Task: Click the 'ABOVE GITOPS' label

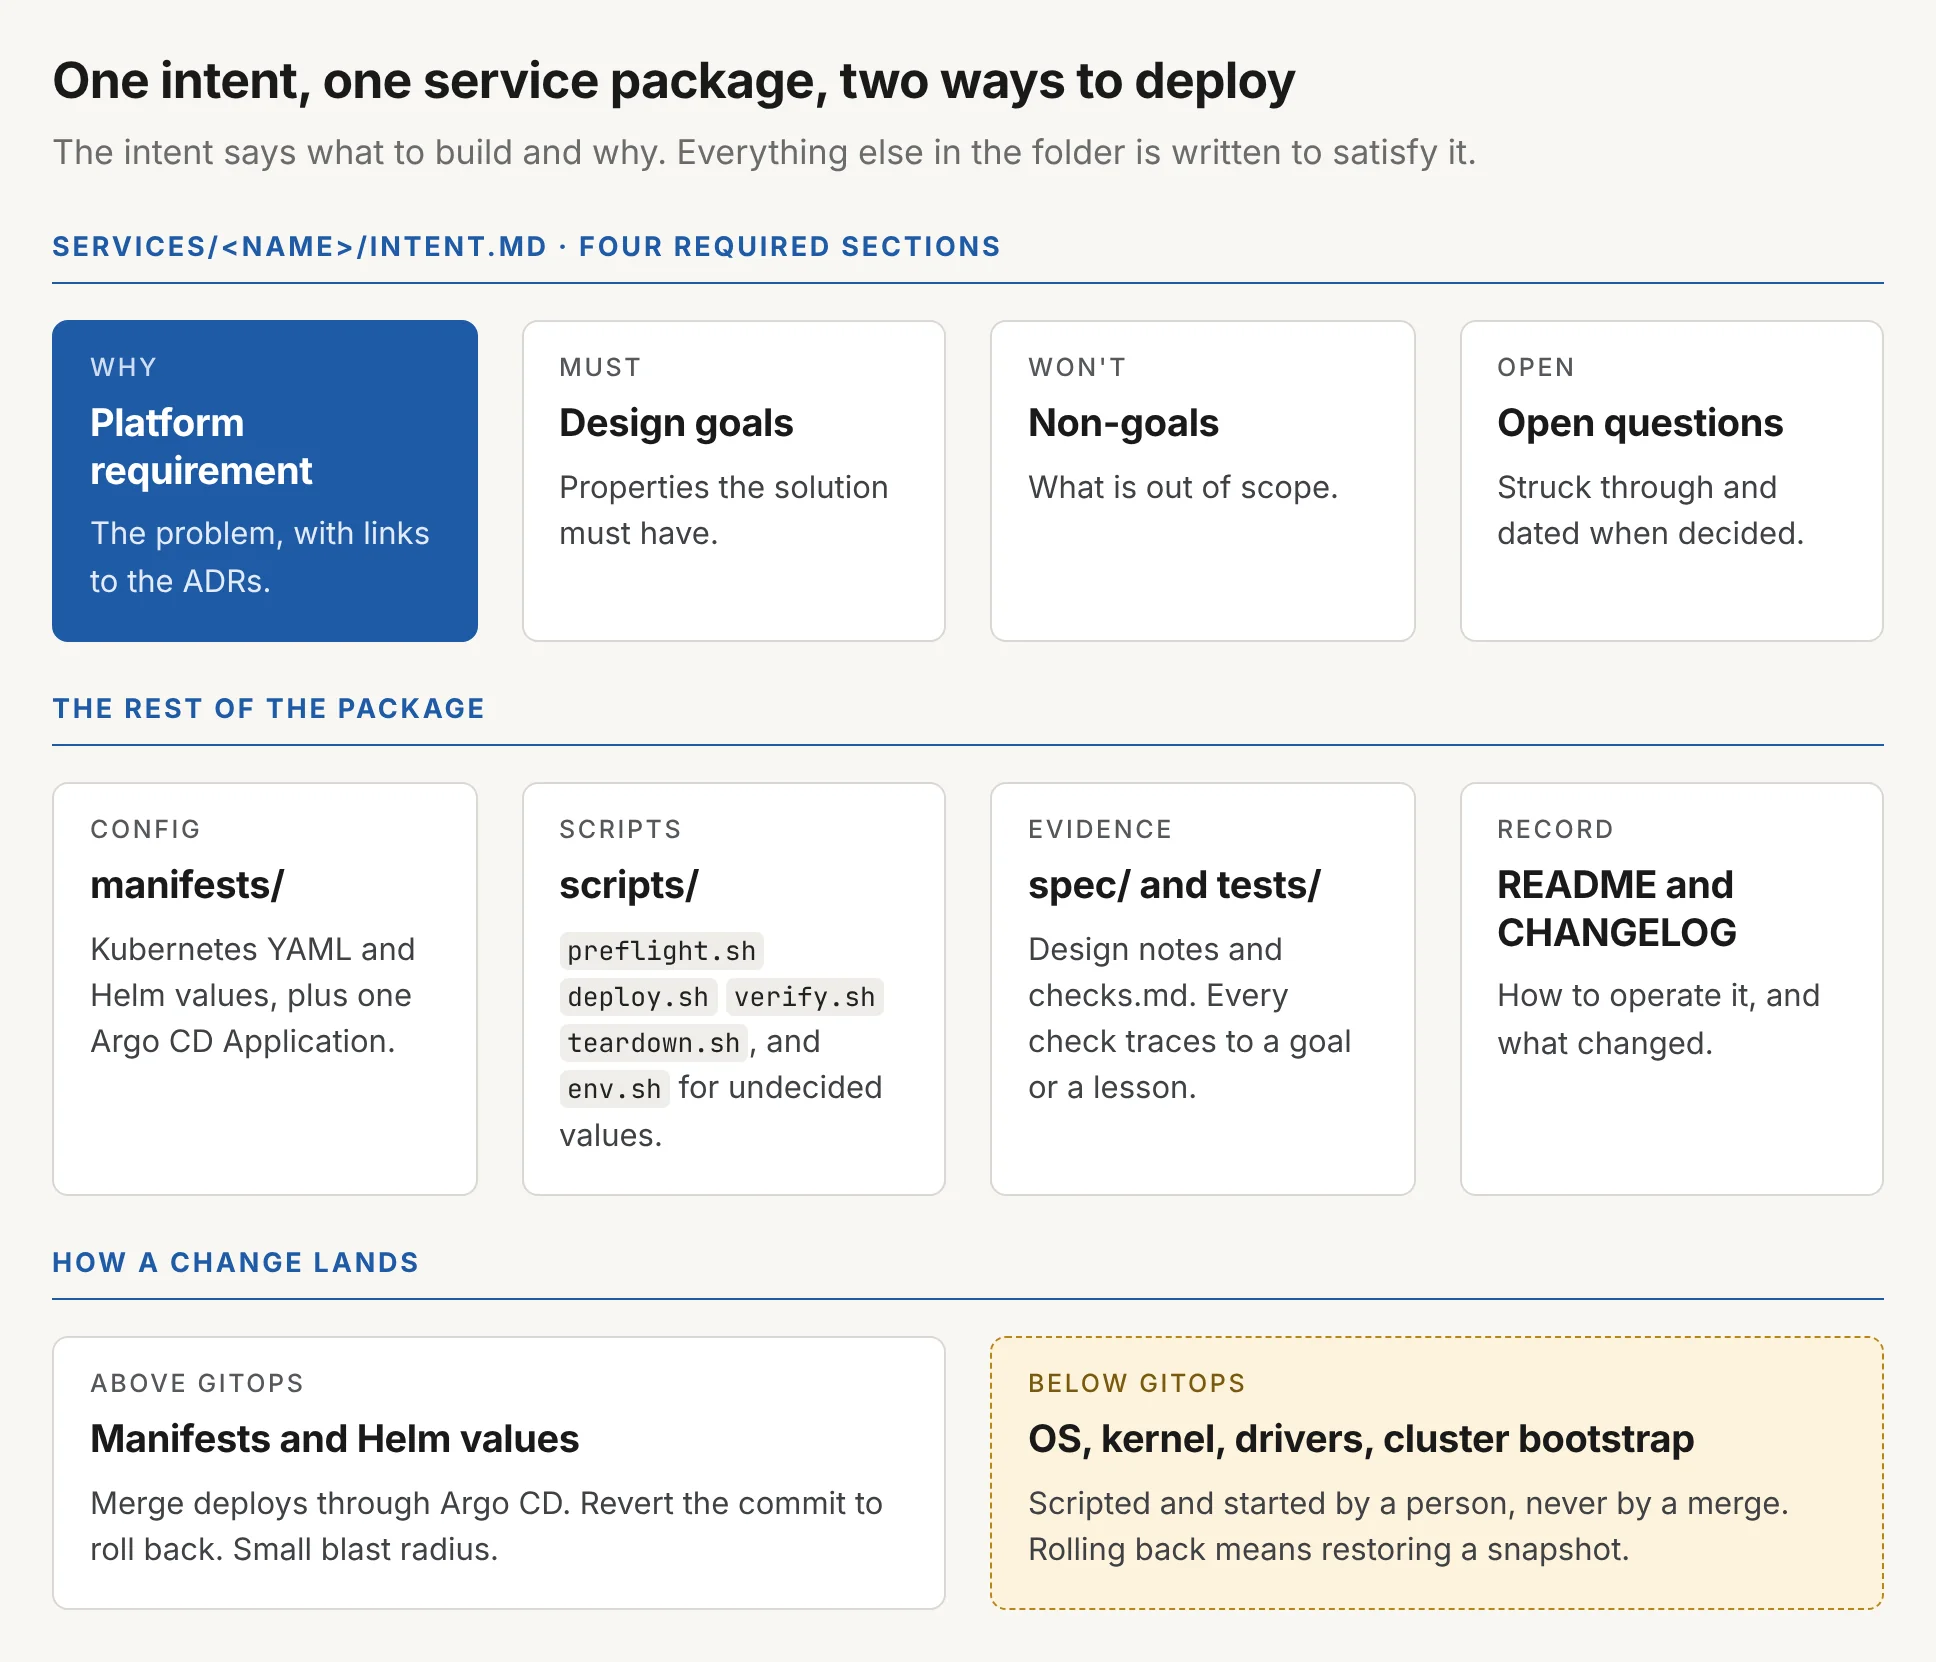Action: click(197, 1383)
